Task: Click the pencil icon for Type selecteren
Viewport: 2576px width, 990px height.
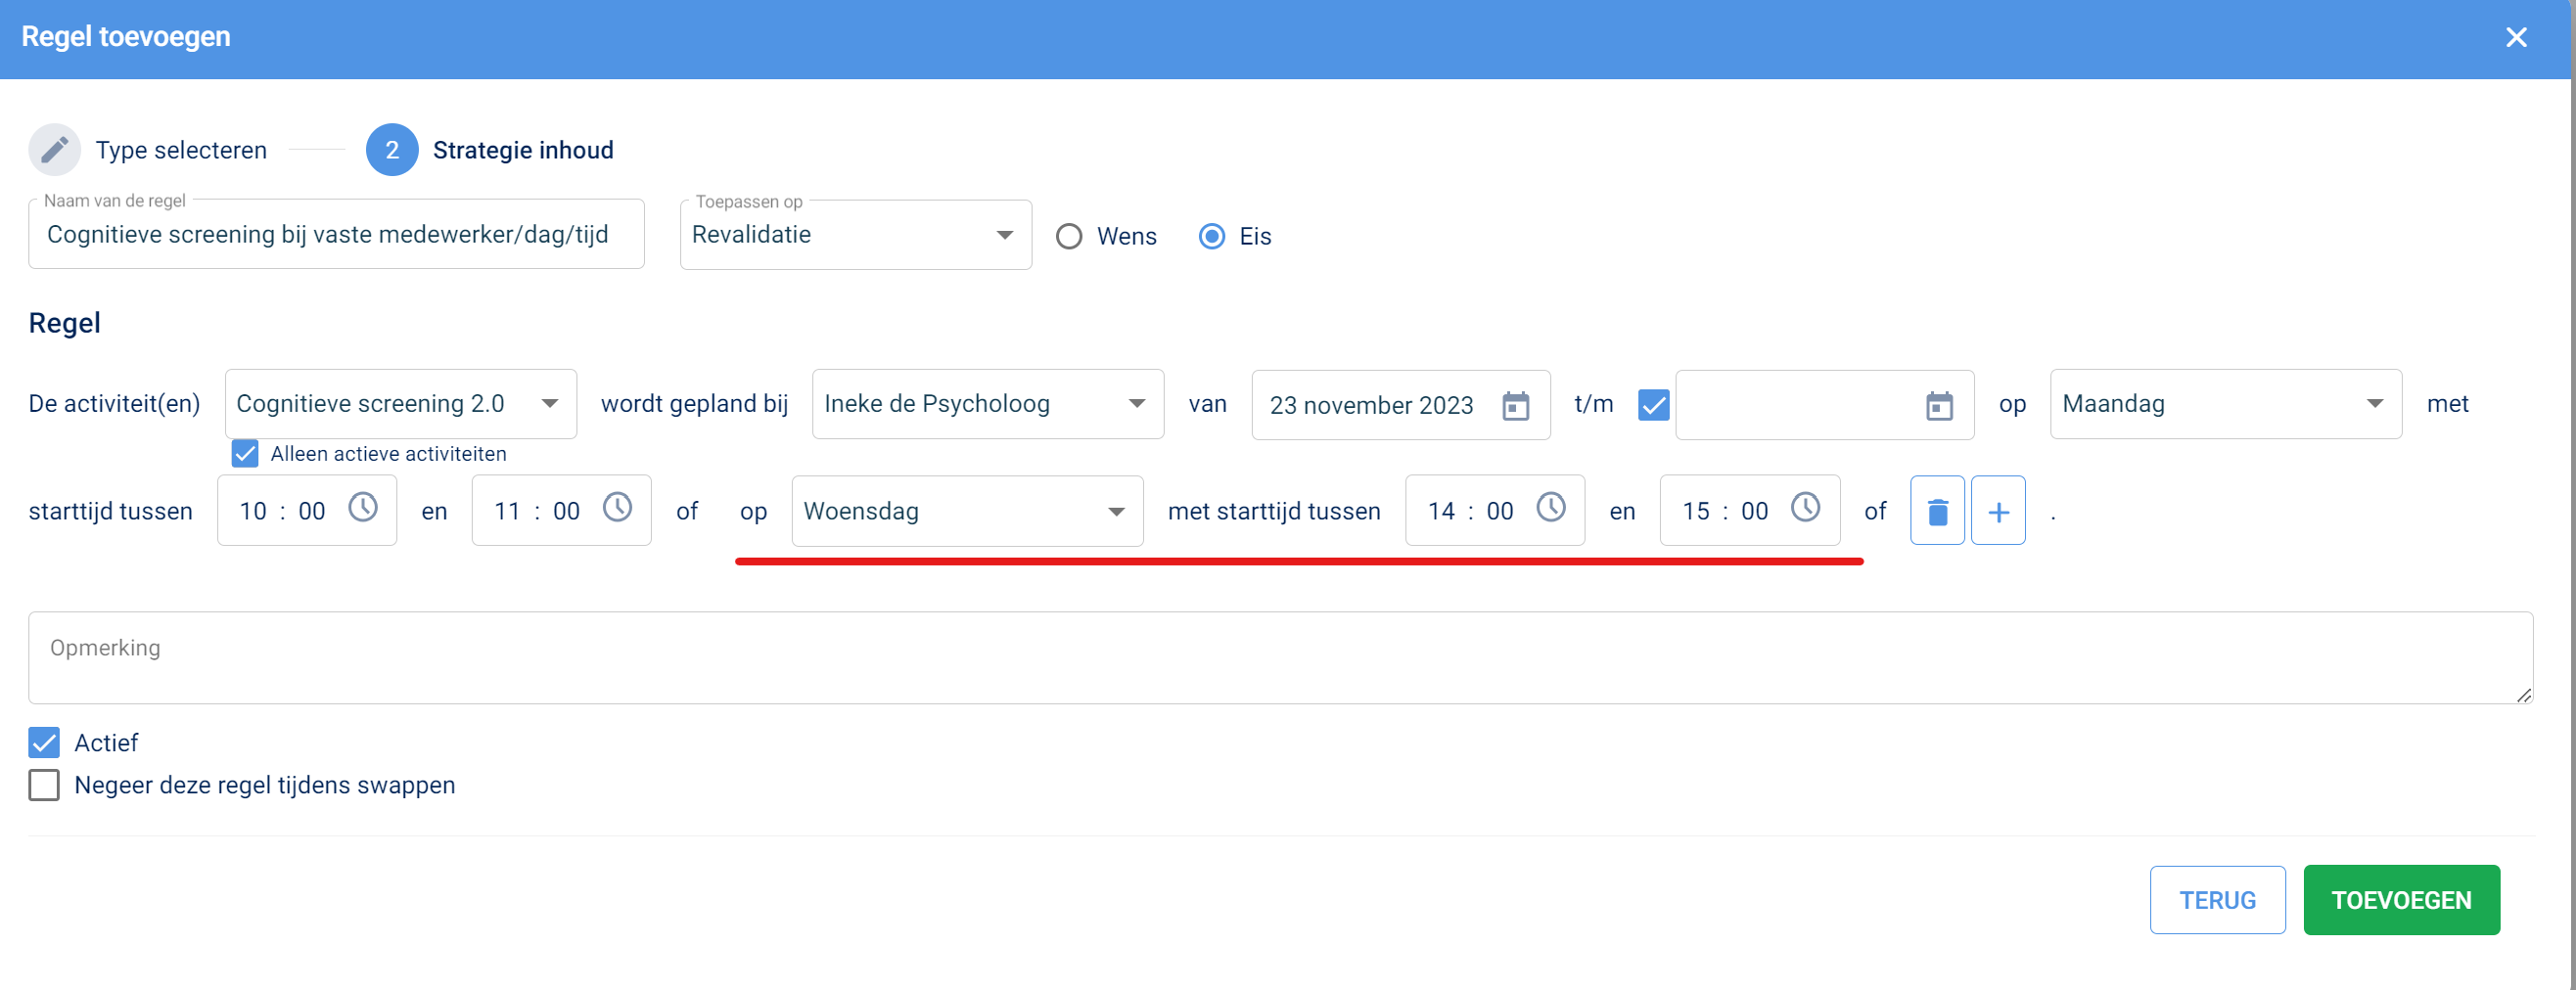Action: (54, 150)
